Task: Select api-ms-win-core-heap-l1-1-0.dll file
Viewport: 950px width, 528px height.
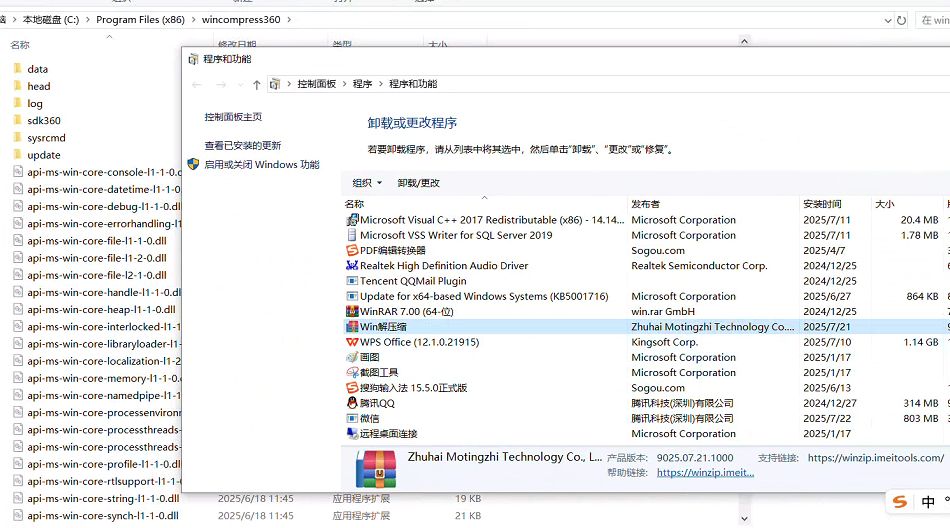Action: pyautogui.click(x=101, y=310)
